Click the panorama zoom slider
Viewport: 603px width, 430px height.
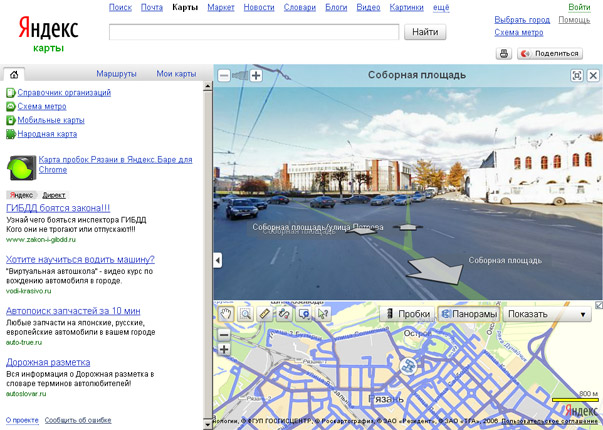click(240, 75)
